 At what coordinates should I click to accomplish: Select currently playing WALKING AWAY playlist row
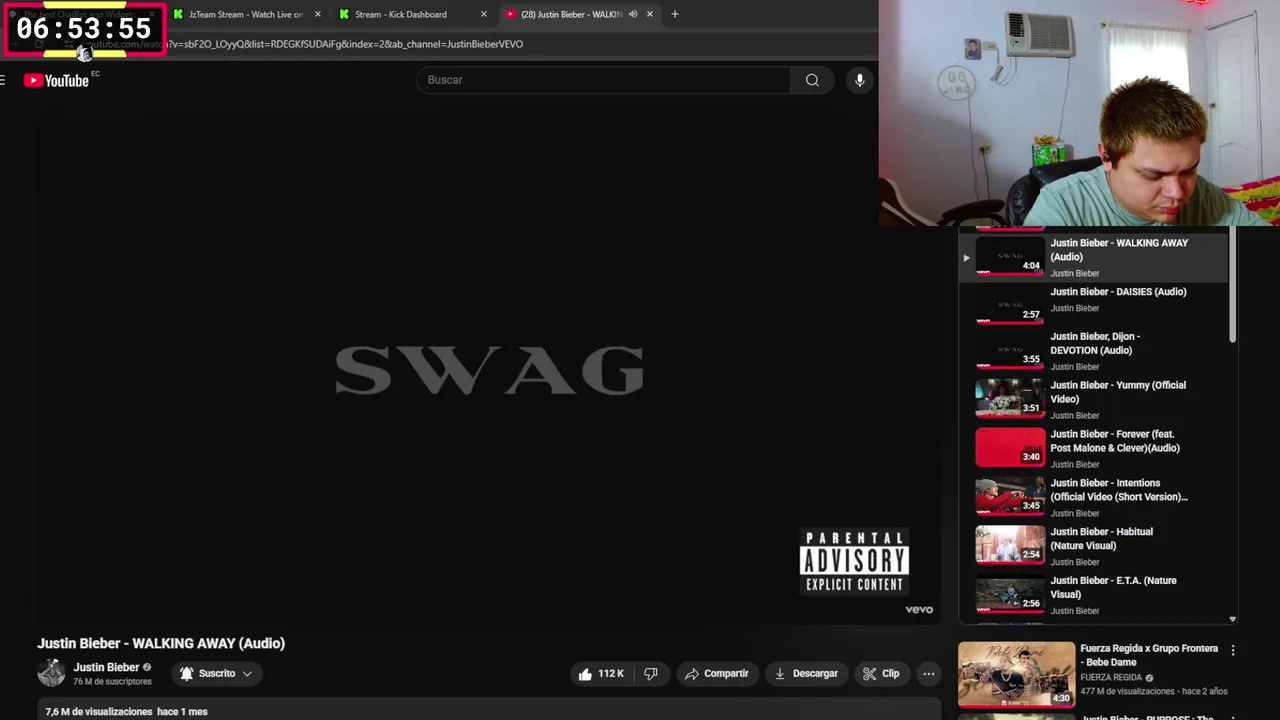tap(1094, 258)
